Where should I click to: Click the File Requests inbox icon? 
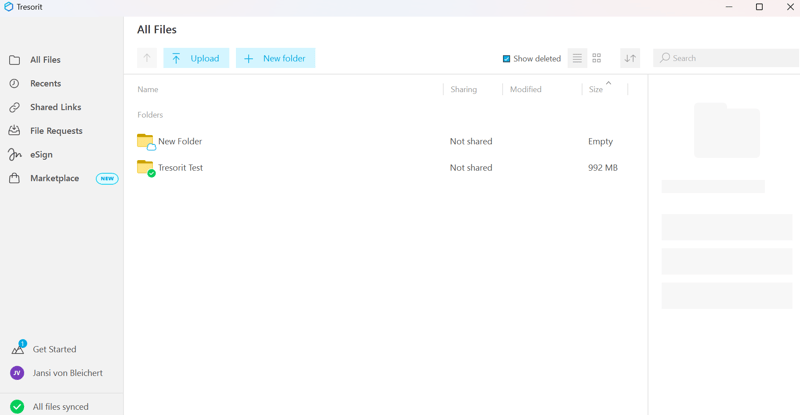(x=14, y=131)
